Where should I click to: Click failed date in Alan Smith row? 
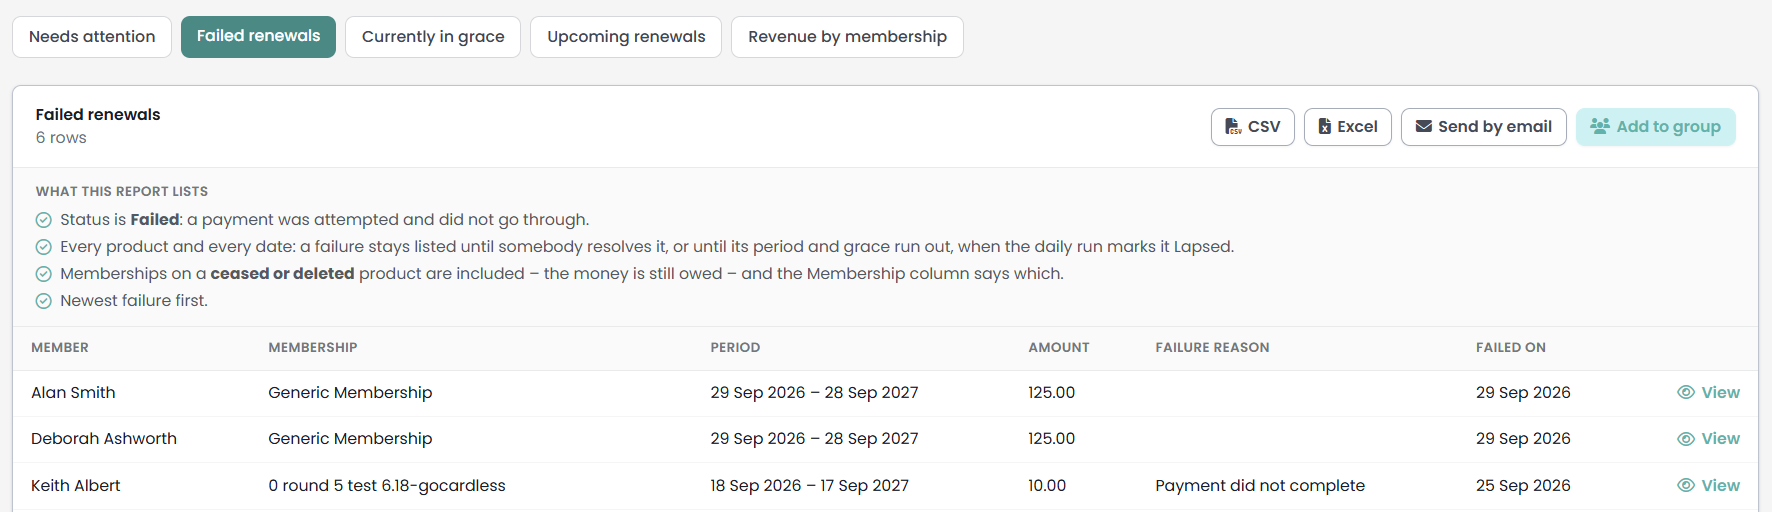pyautogui.click(x=1523, y=393)
